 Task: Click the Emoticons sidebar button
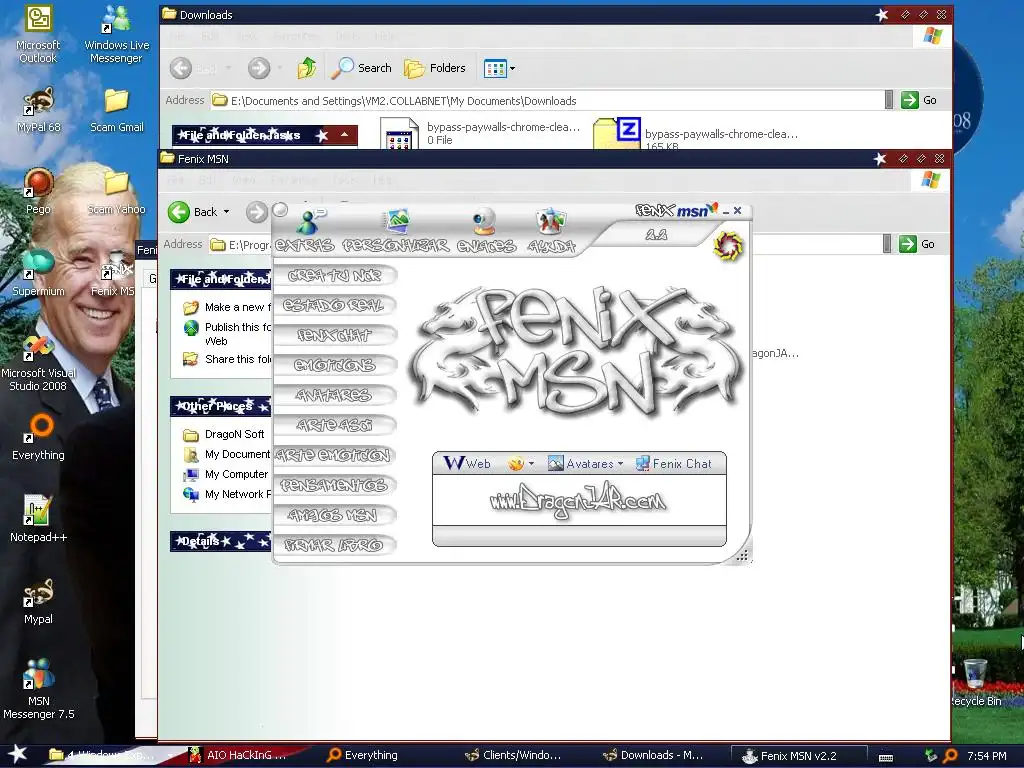pyautogui.click(x=334, y=366)
